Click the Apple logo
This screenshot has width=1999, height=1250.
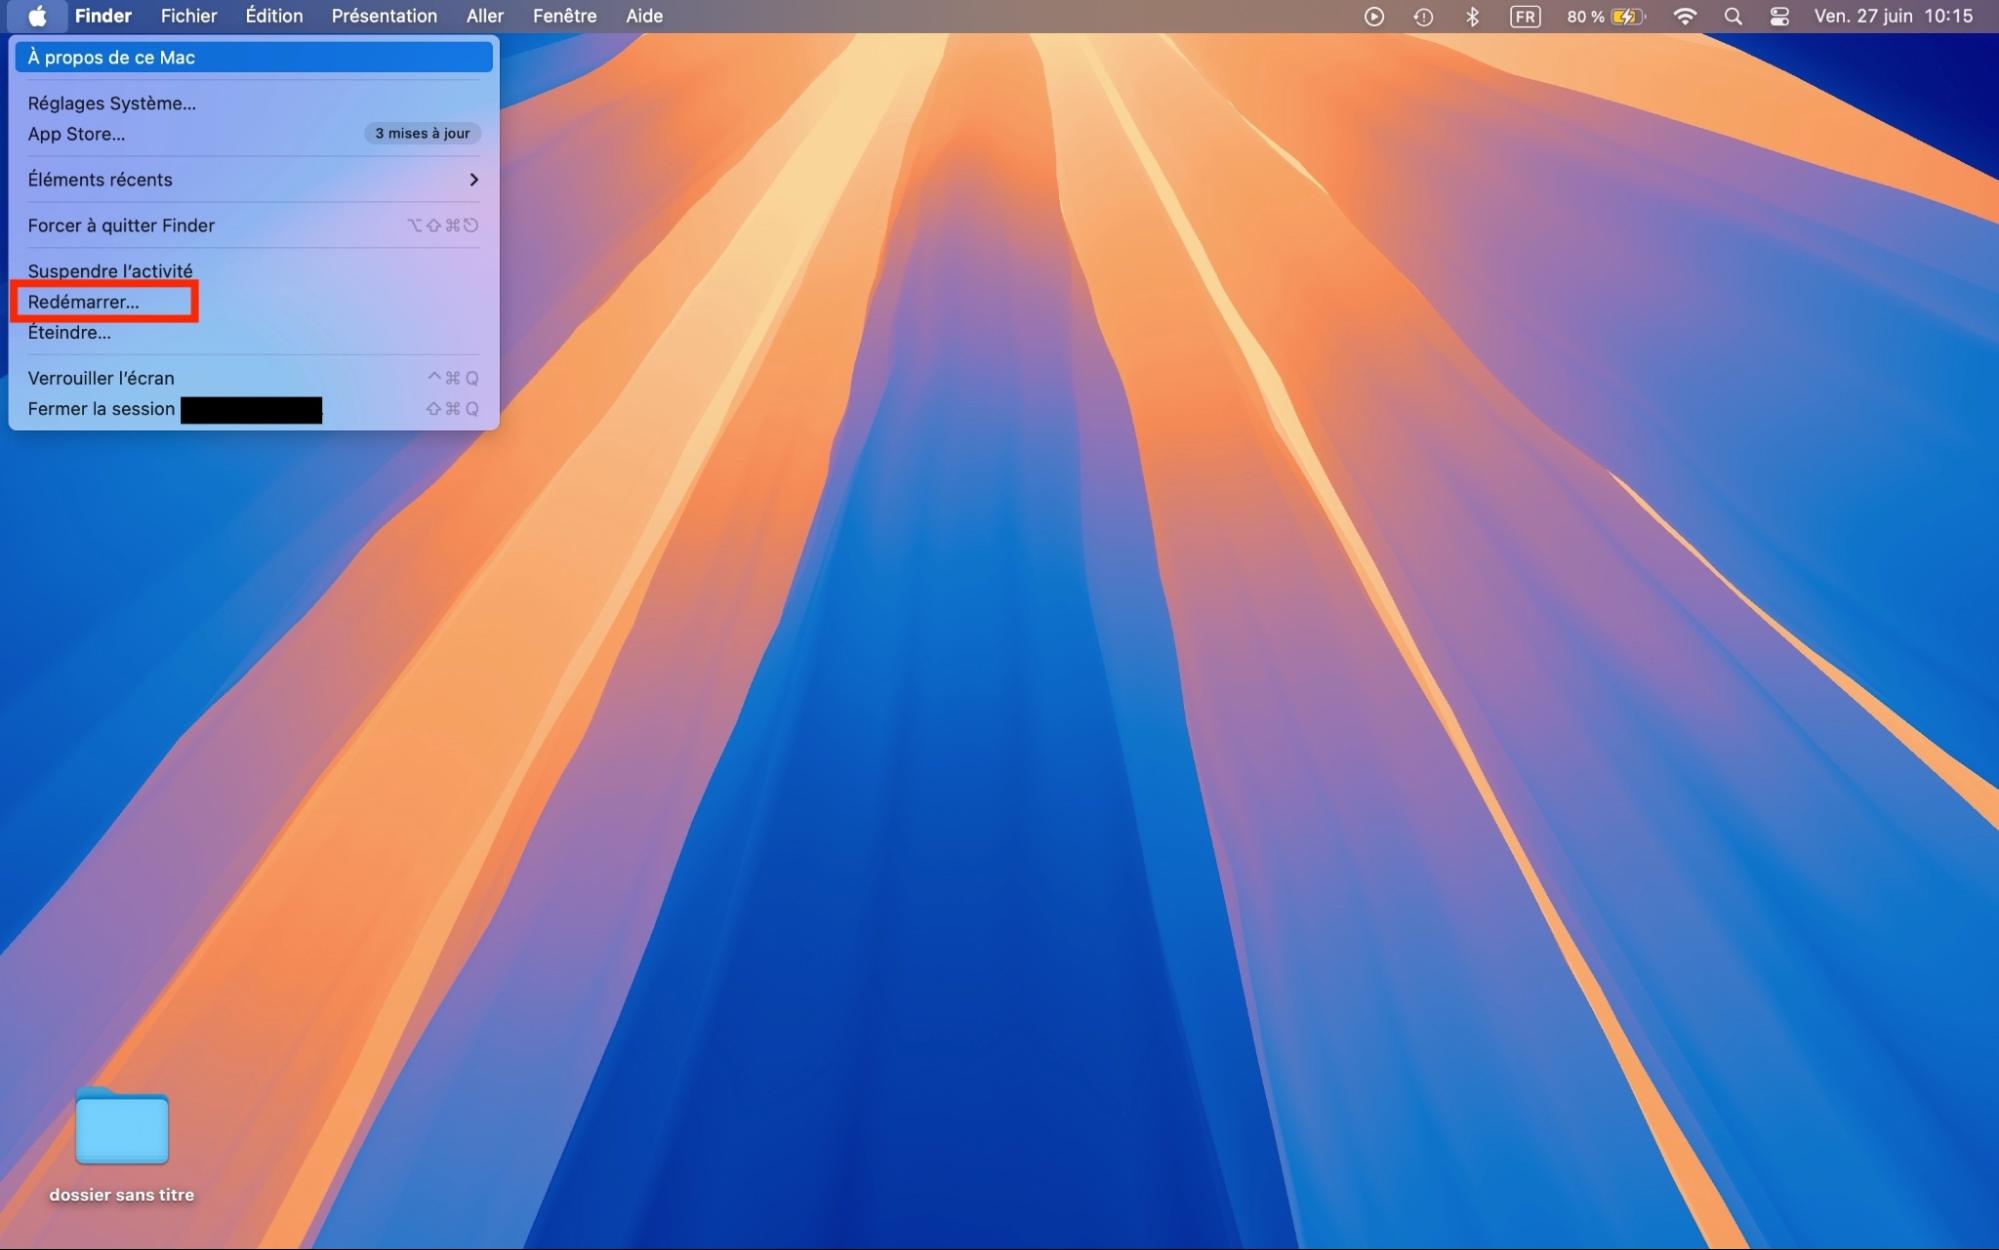[38, 16]
